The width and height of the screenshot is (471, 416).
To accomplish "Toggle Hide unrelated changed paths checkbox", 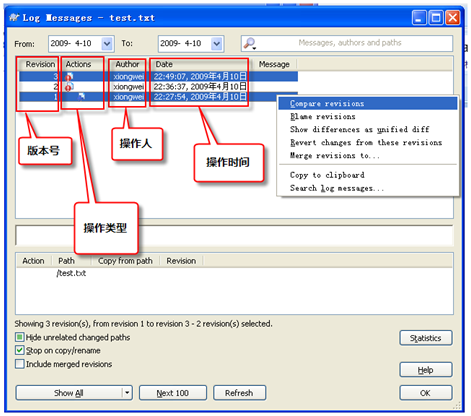I will click(x=20, y=337).
